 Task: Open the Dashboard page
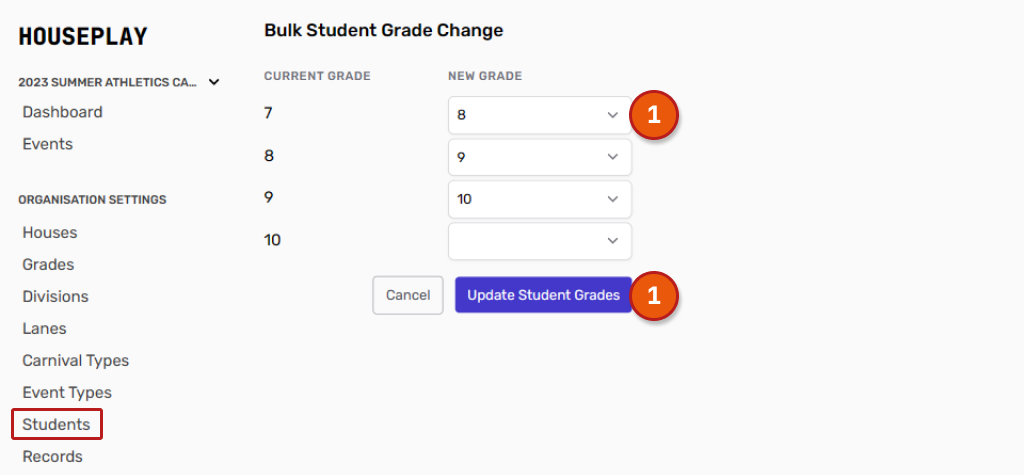click(62, 112)
